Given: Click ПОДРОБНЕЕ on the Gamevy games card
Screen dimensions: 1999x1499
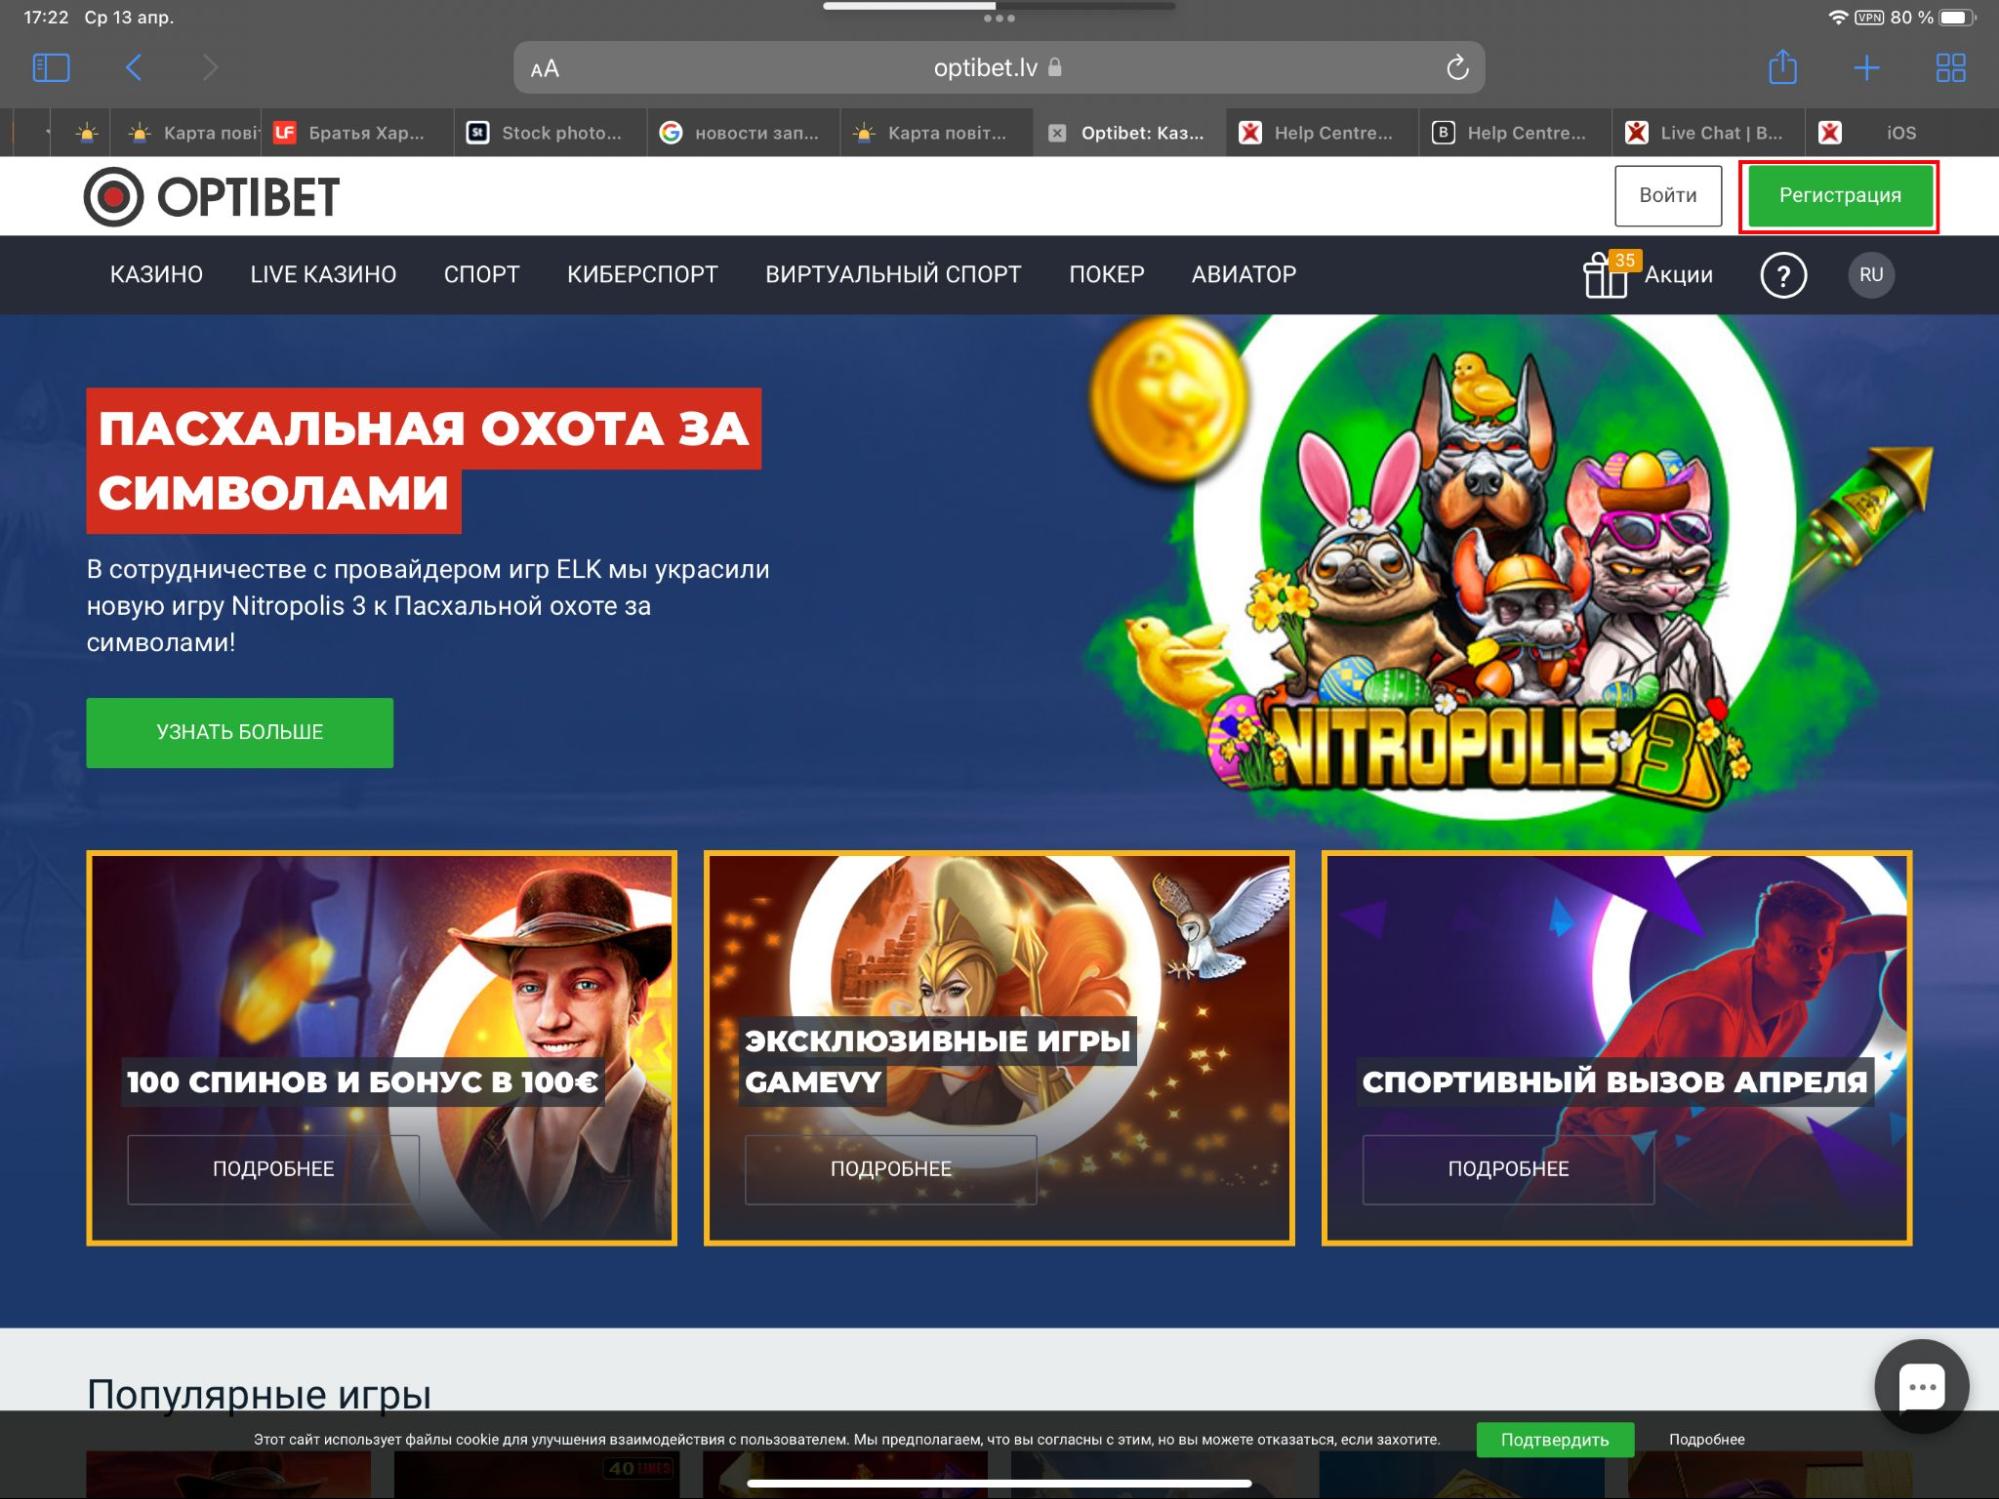Looking at the screenshot, I should point(891,1168).
